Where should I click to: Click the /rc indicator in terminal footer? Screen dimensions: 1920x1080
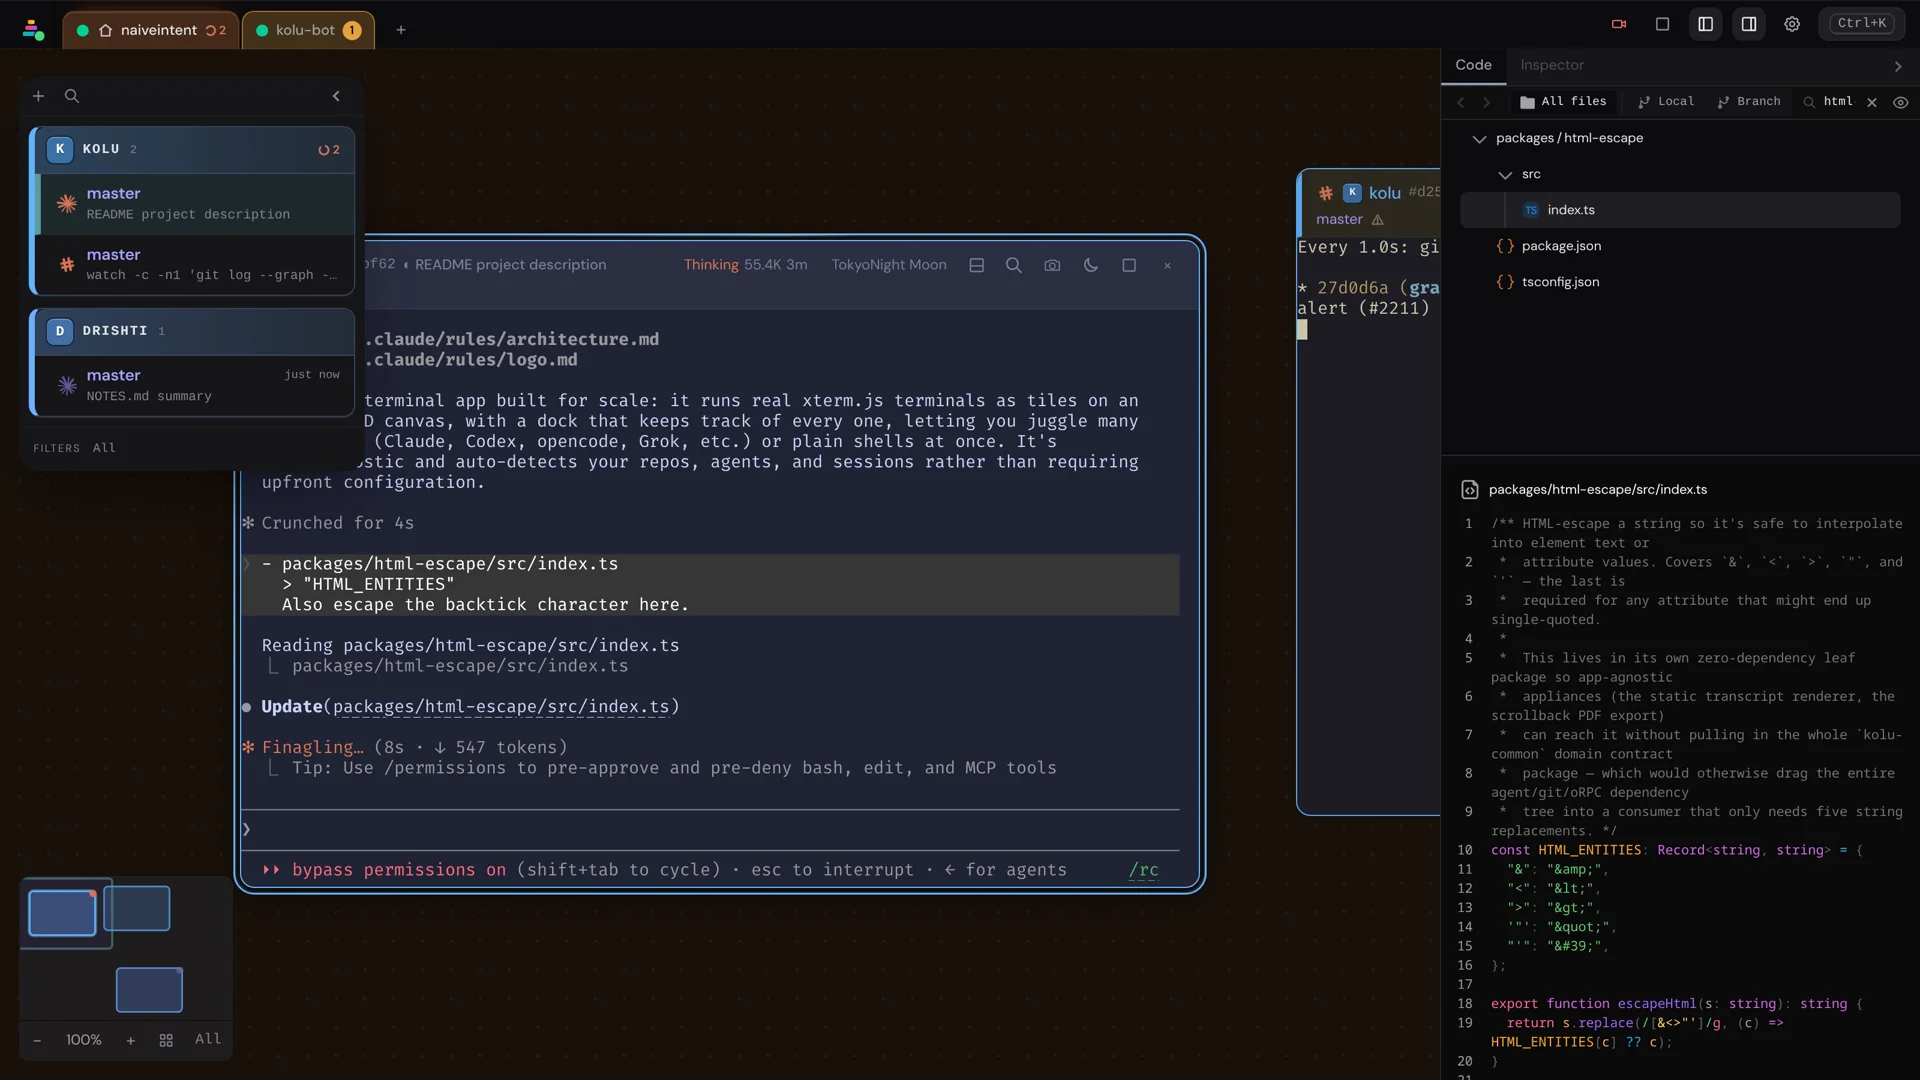click(x=1143, y=870)
